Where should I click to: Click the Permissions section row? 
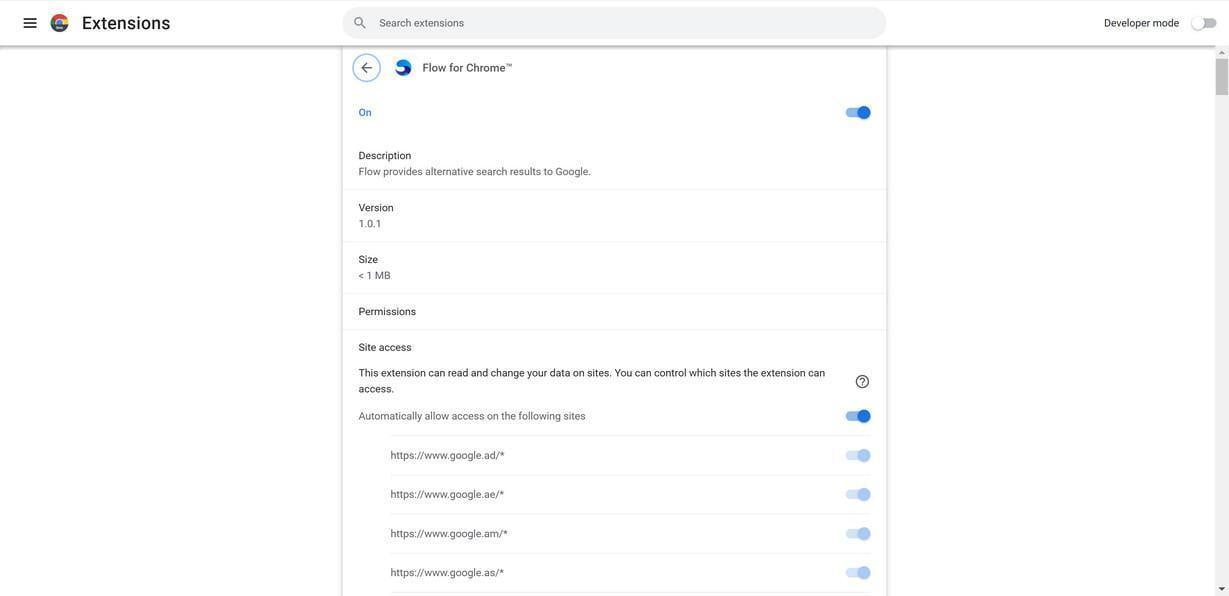(x=613, y=312)
